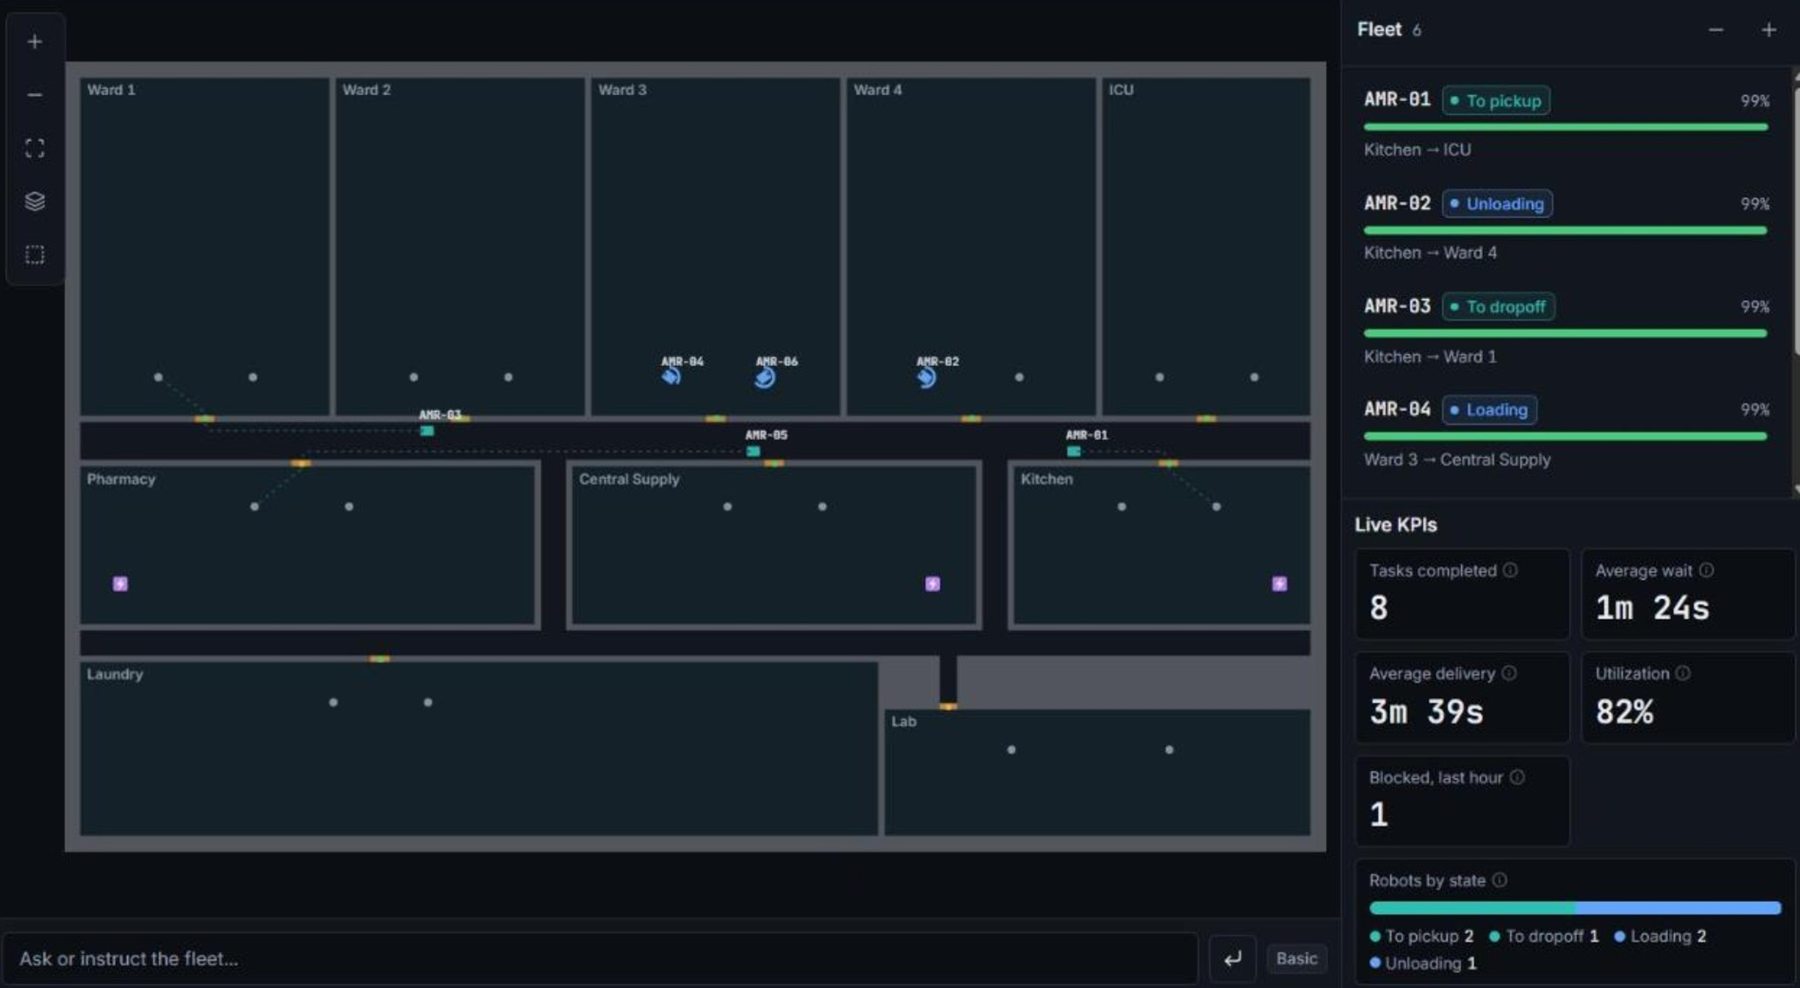Click the To pickup 2 legend entry
This screenshot has height=988, width=1800.
tap(1421, 936)
